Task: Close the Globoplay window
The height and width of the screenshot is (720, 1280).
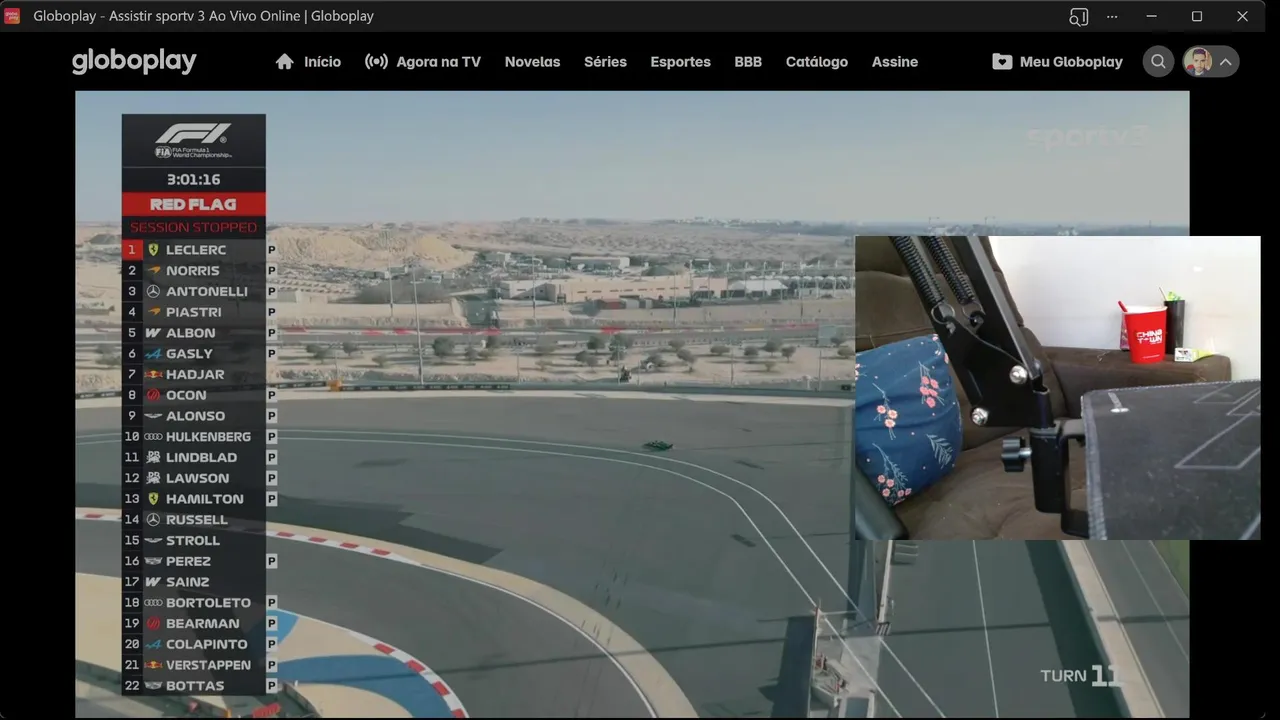Action: click(1243, 16)
